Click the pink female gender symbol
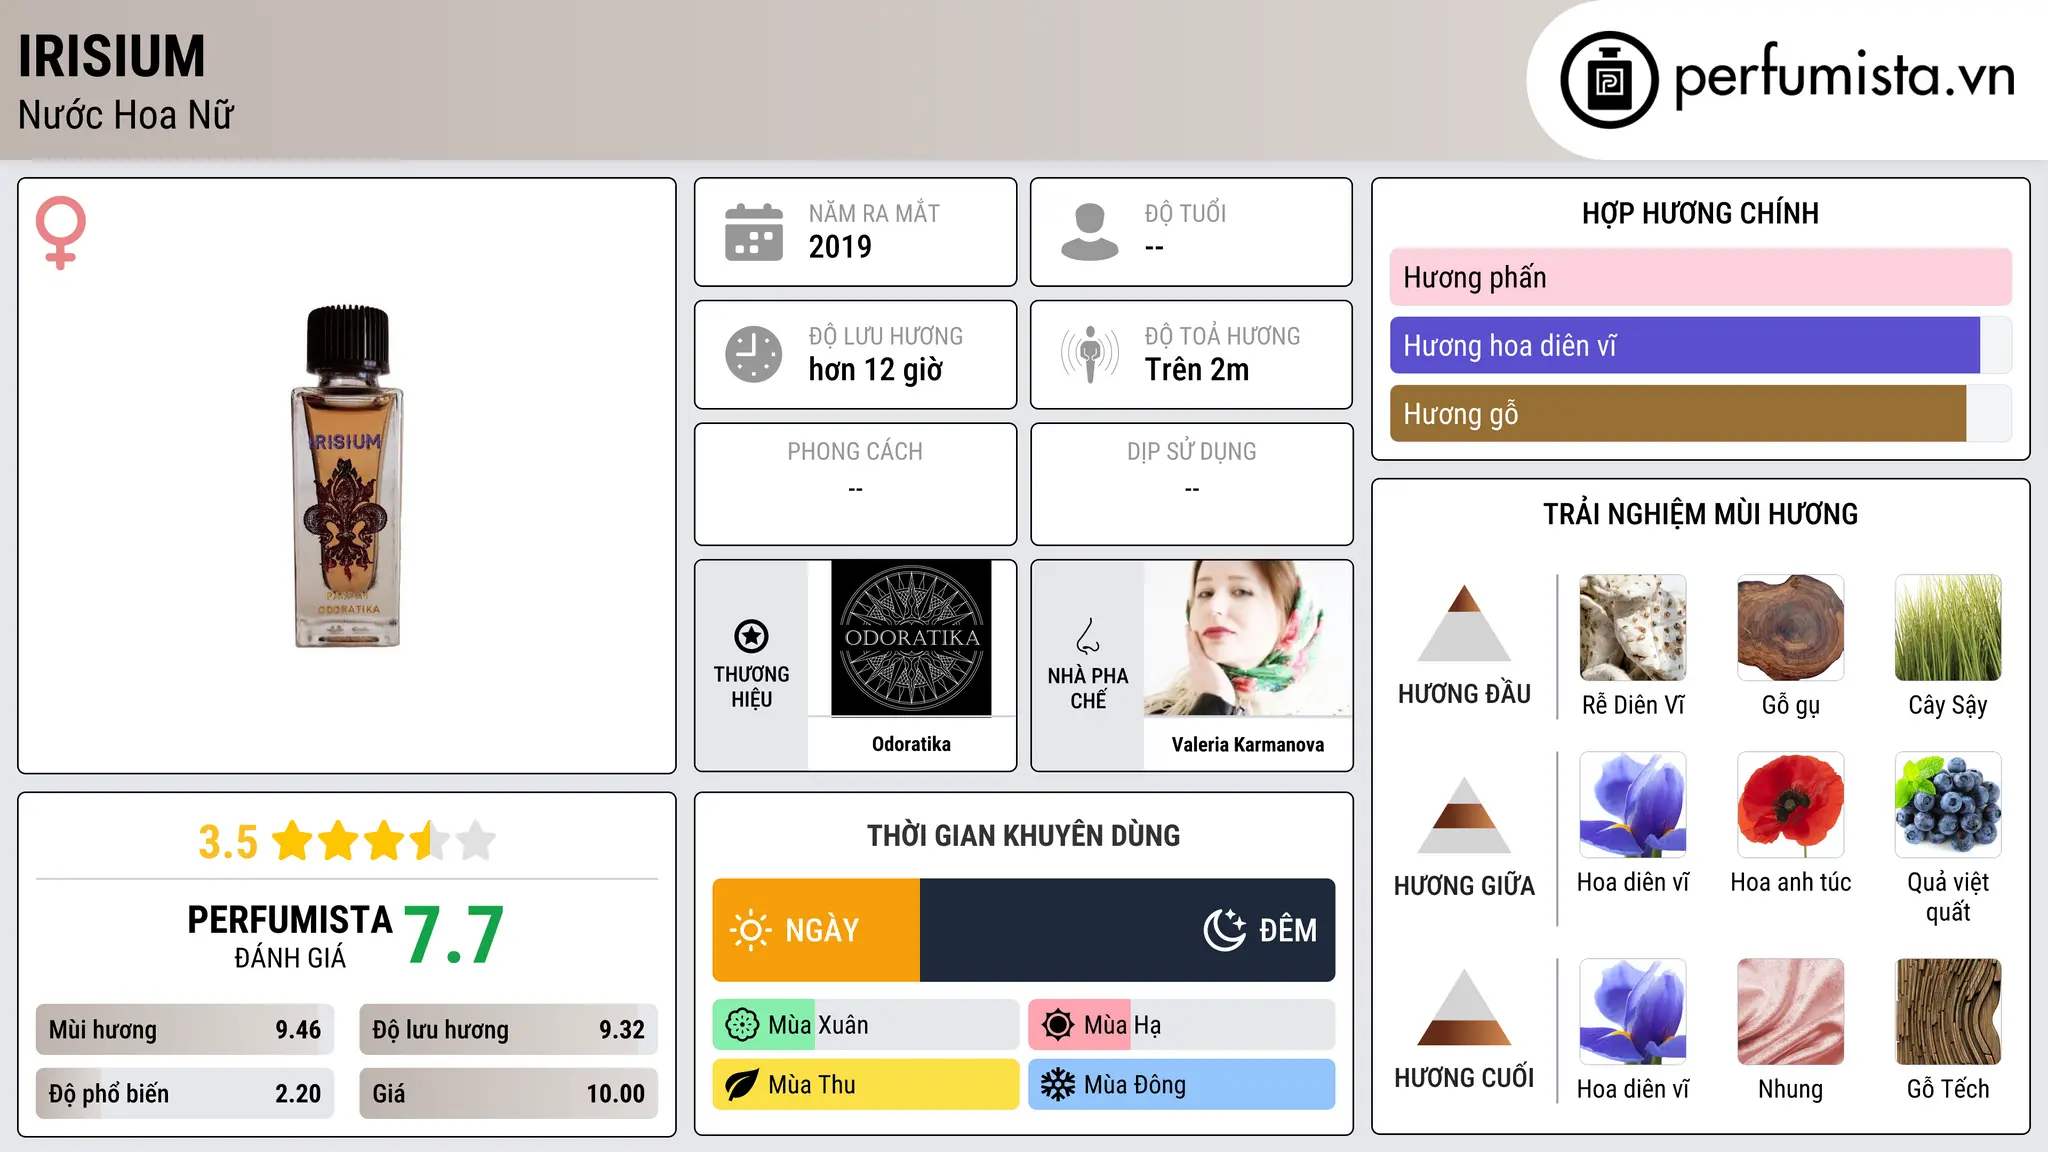2048x1152 pixels. pos(61,232)
